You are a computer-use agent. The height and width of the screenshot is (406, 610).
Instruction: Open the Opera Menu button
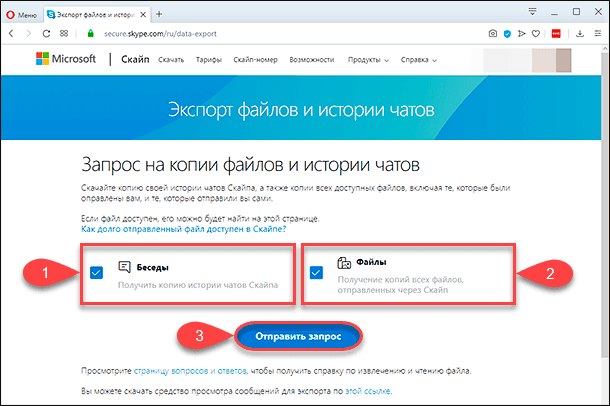coord(22,15)
